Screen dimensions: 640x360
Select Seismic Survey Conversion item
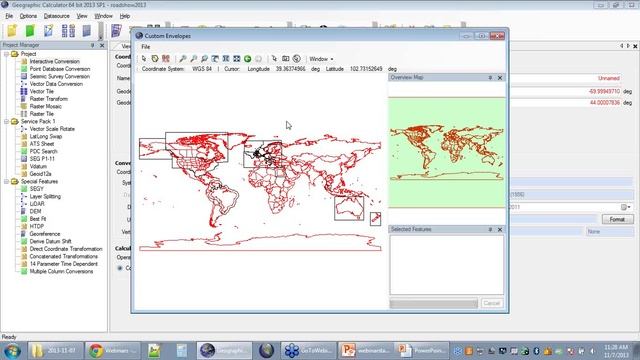[x=60, y=76]
